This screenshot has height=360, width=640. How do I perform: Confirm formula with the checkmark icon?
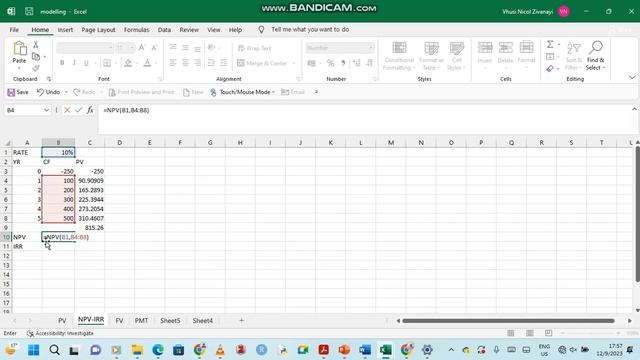tap(78, 110)
